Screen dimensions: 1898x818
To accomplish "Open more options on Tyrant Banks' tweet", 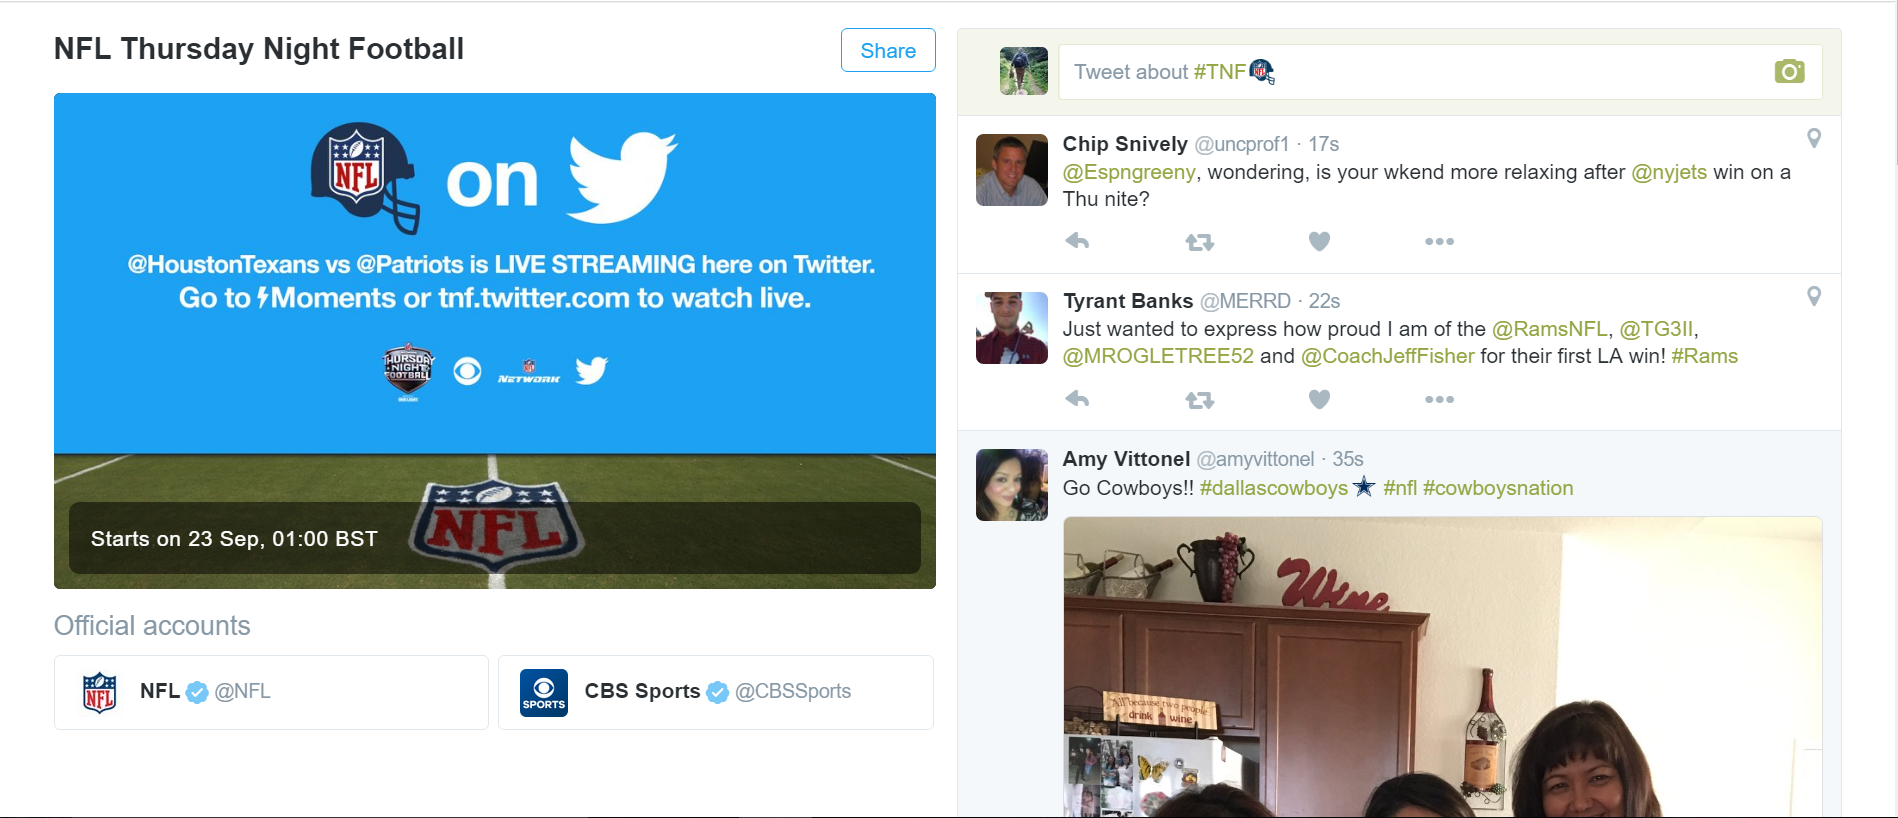I will point(1439,399).
